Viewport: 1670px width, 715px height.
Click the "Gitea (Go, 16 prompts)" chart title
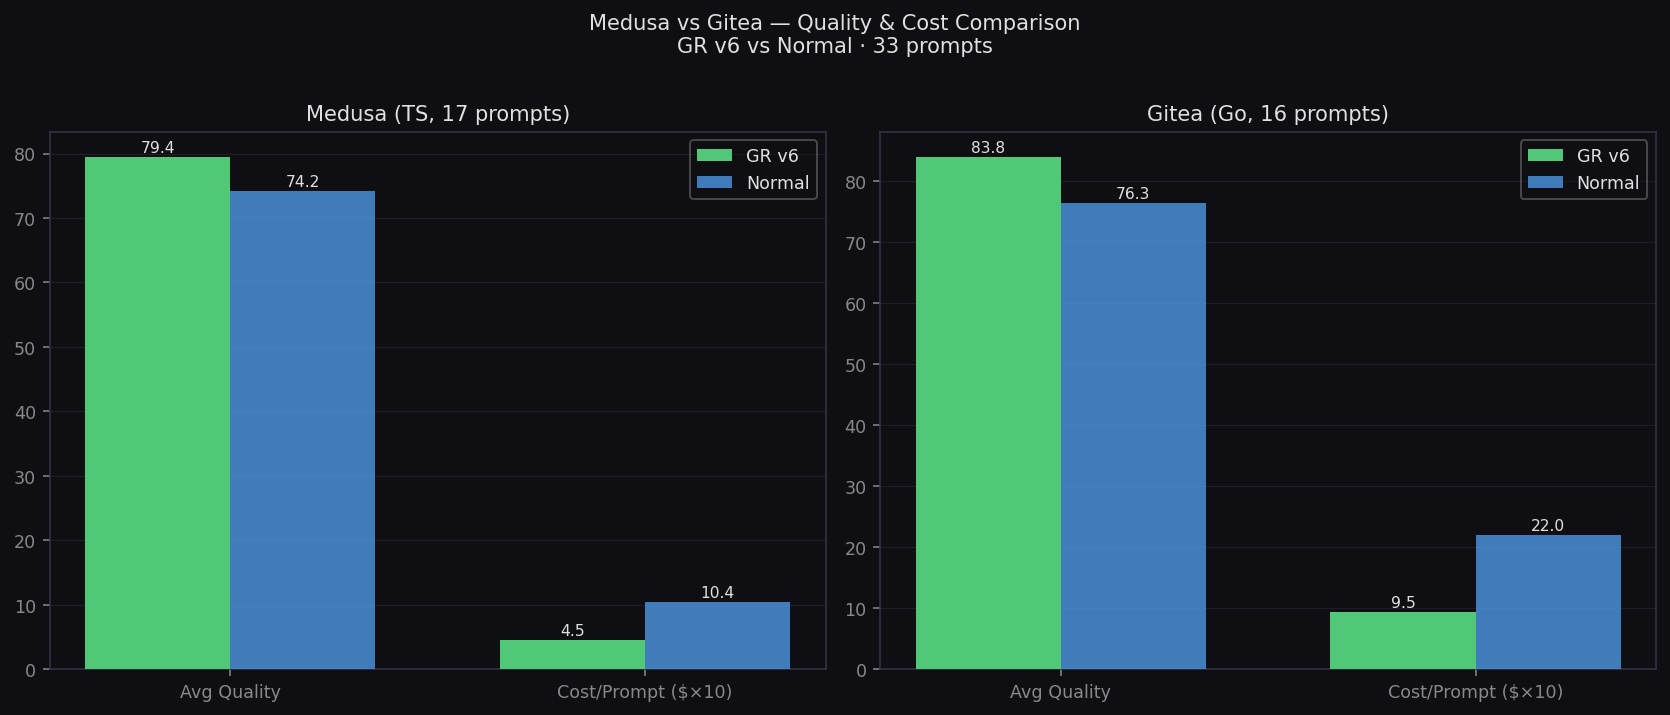(1267, 114)
